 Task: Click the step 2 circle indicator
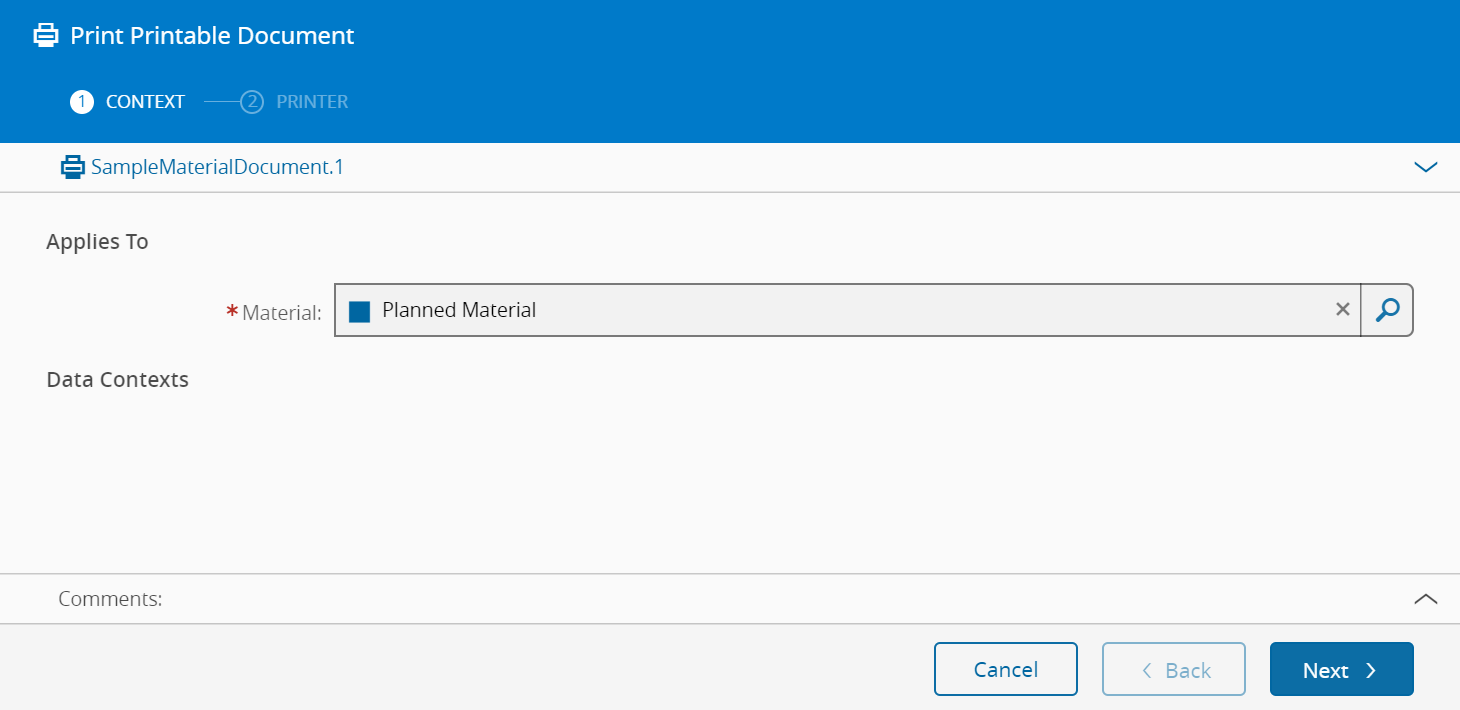[252, 102]
